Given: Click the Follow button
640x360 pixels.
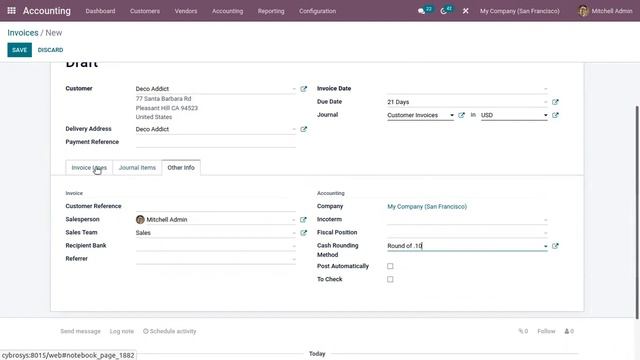Looking at the screenshot, I should pyautogui.click(x=546, y=331).
